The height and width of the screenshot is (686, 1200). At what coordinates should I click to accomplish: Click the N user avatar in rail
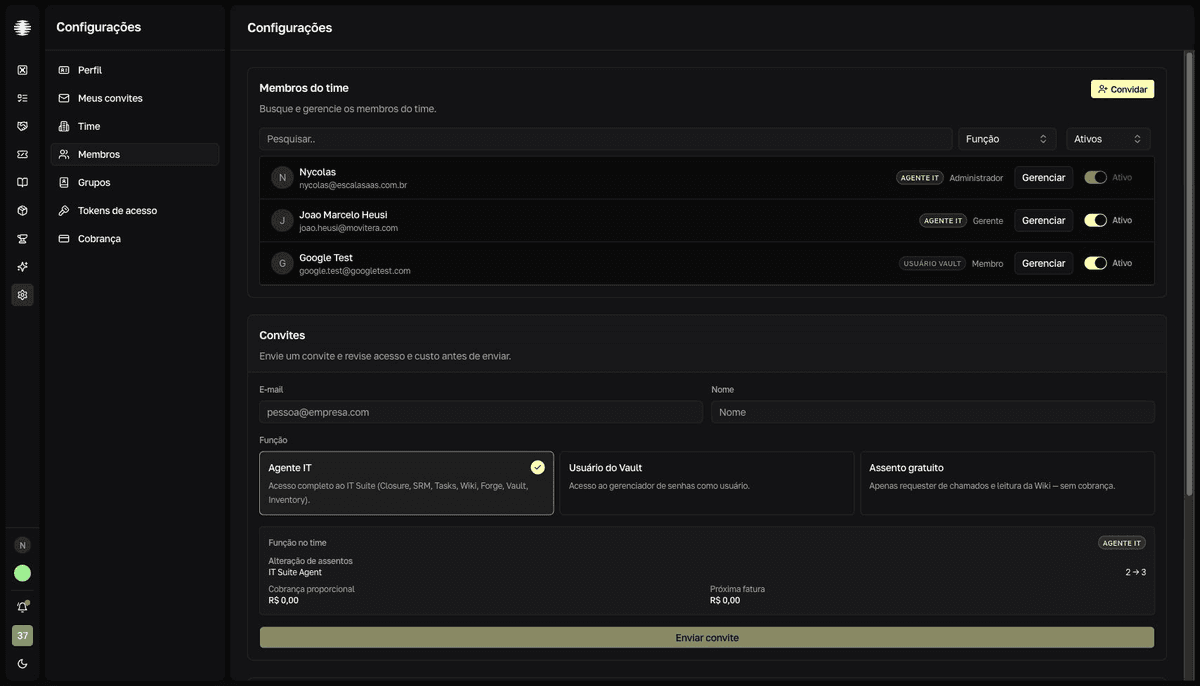pos(22,545)
